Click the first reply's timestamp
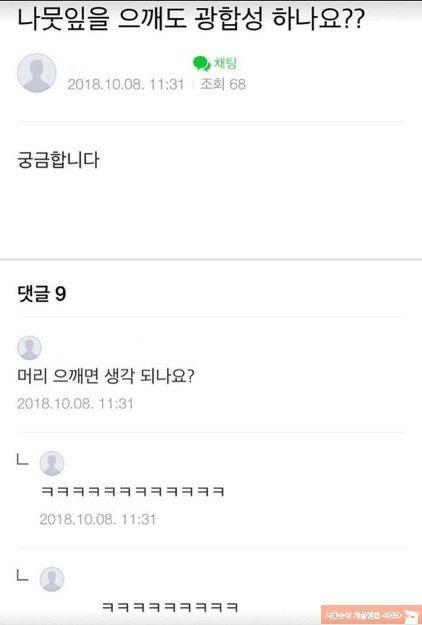The width and height of the screenshot is (422, 625). pos(98,519)
